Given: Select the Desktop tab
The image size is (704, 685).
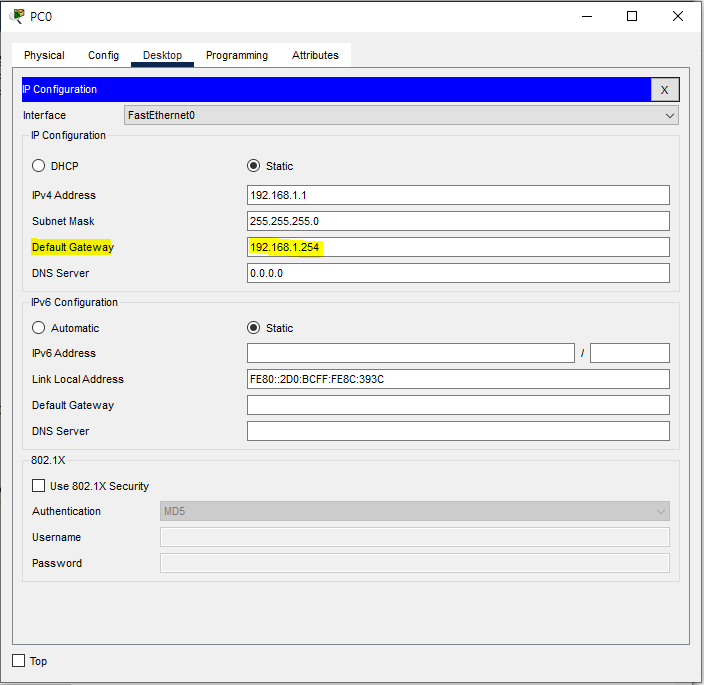Looking at the screenshot, I should click(x=162, y=55).
